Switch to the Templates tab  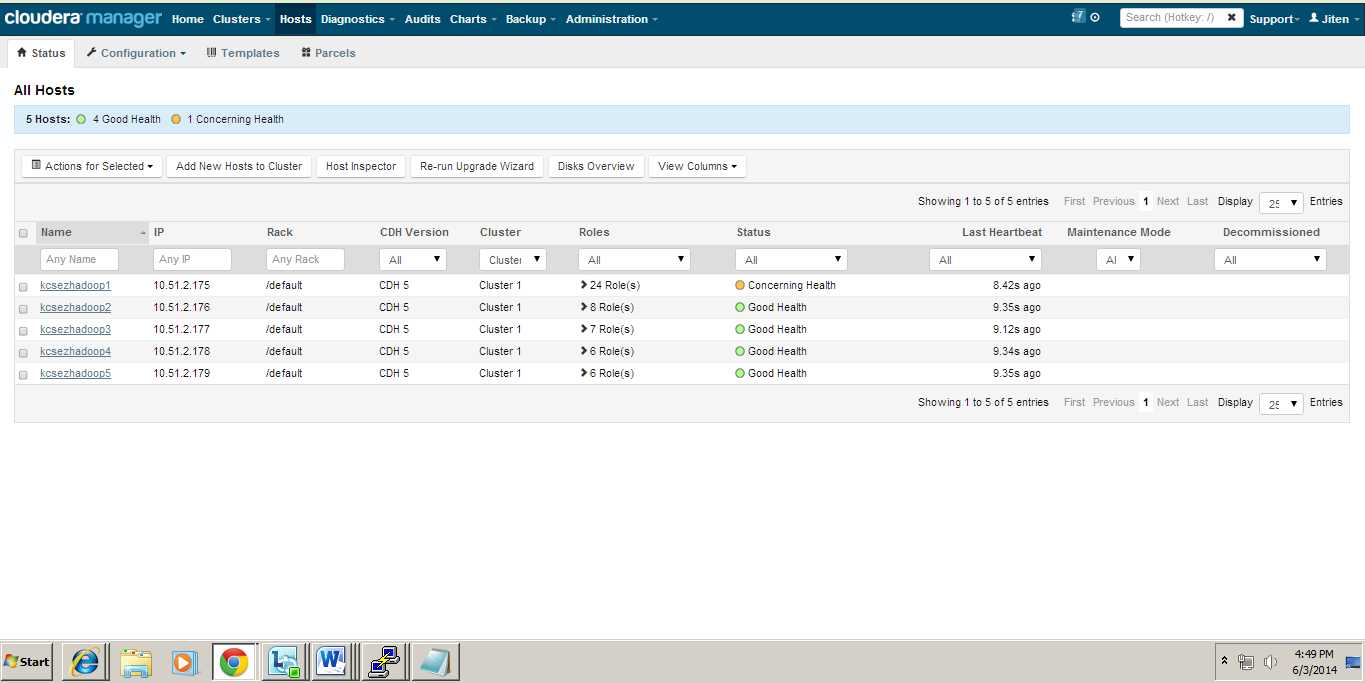243,53
